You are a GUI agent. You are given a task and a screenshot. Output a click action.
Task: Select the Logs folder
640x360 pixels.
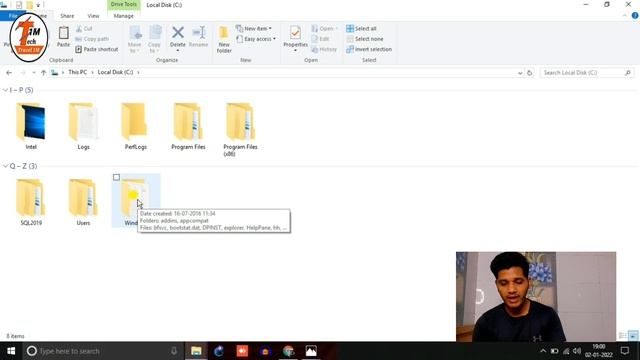[83, 126]
